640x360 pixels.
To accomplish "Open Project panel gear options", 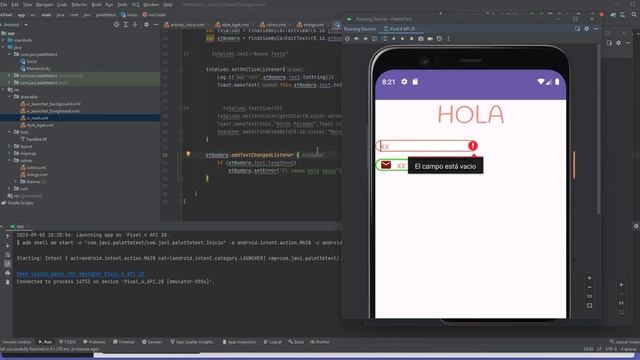I will tap(146, 24).
